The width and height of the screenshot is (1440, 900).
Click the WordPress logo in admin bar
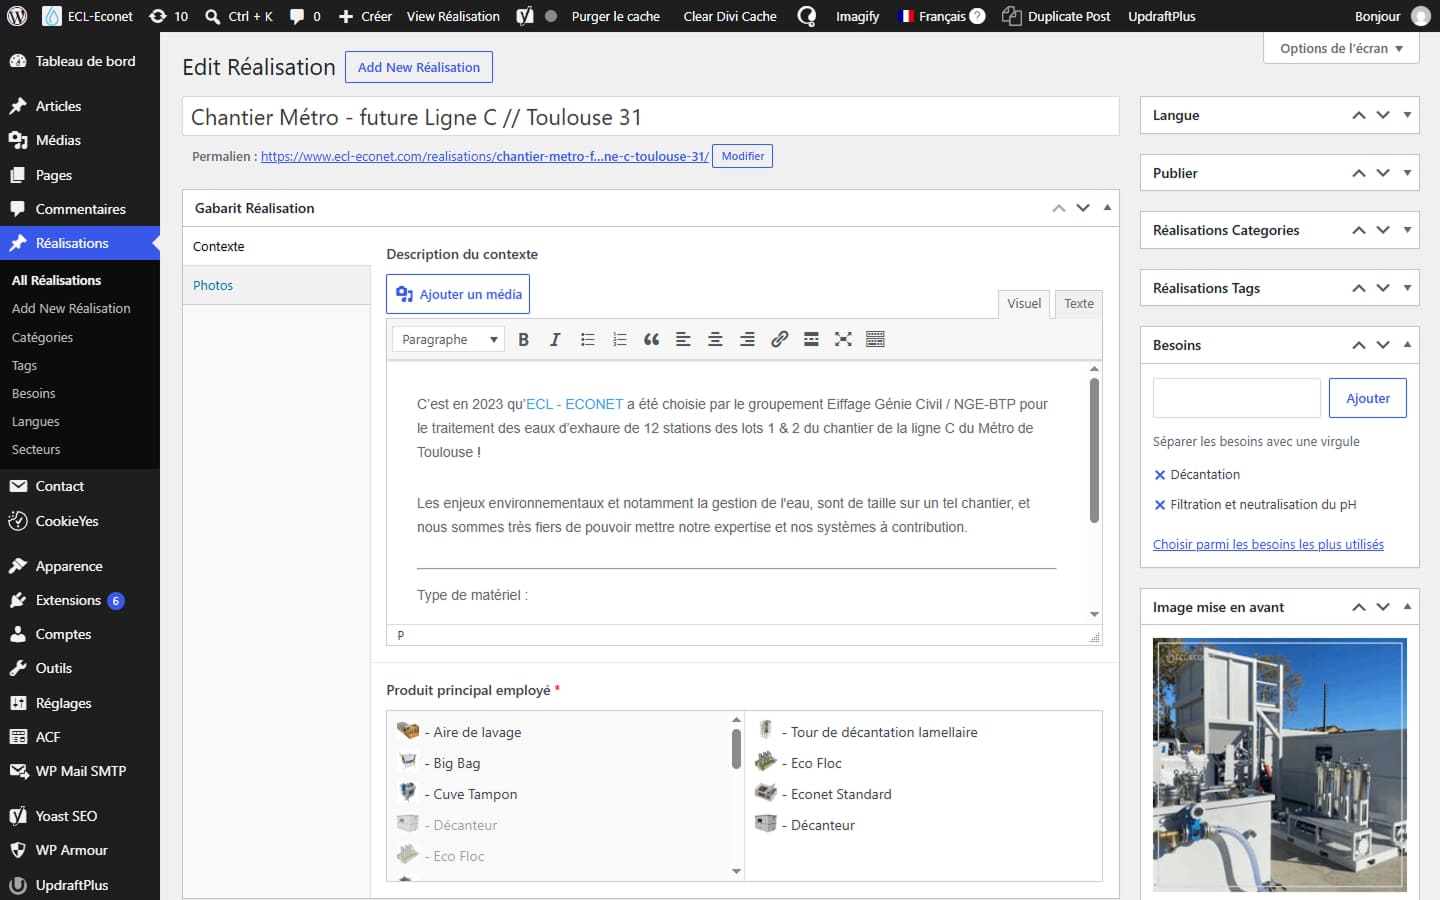pos(17,16)
